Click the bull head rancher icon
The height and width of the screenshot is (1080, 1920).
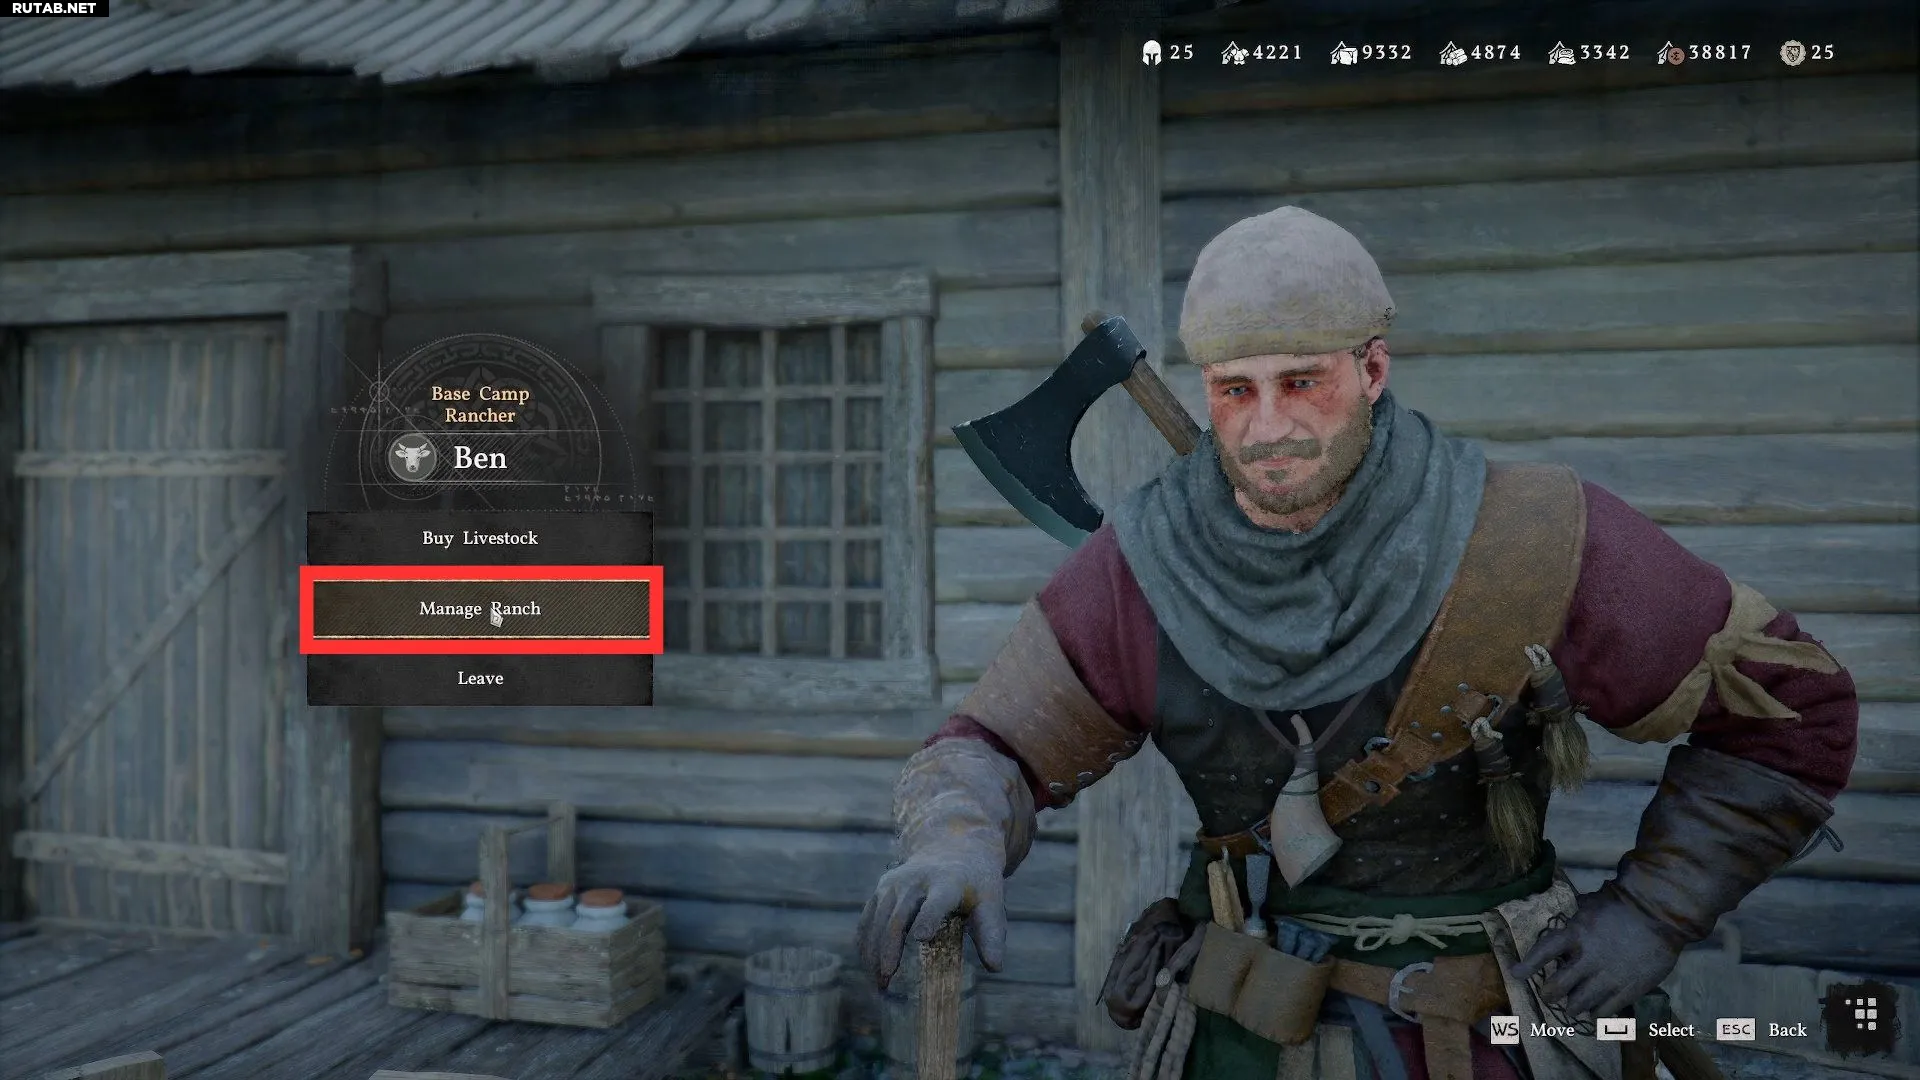411,458
